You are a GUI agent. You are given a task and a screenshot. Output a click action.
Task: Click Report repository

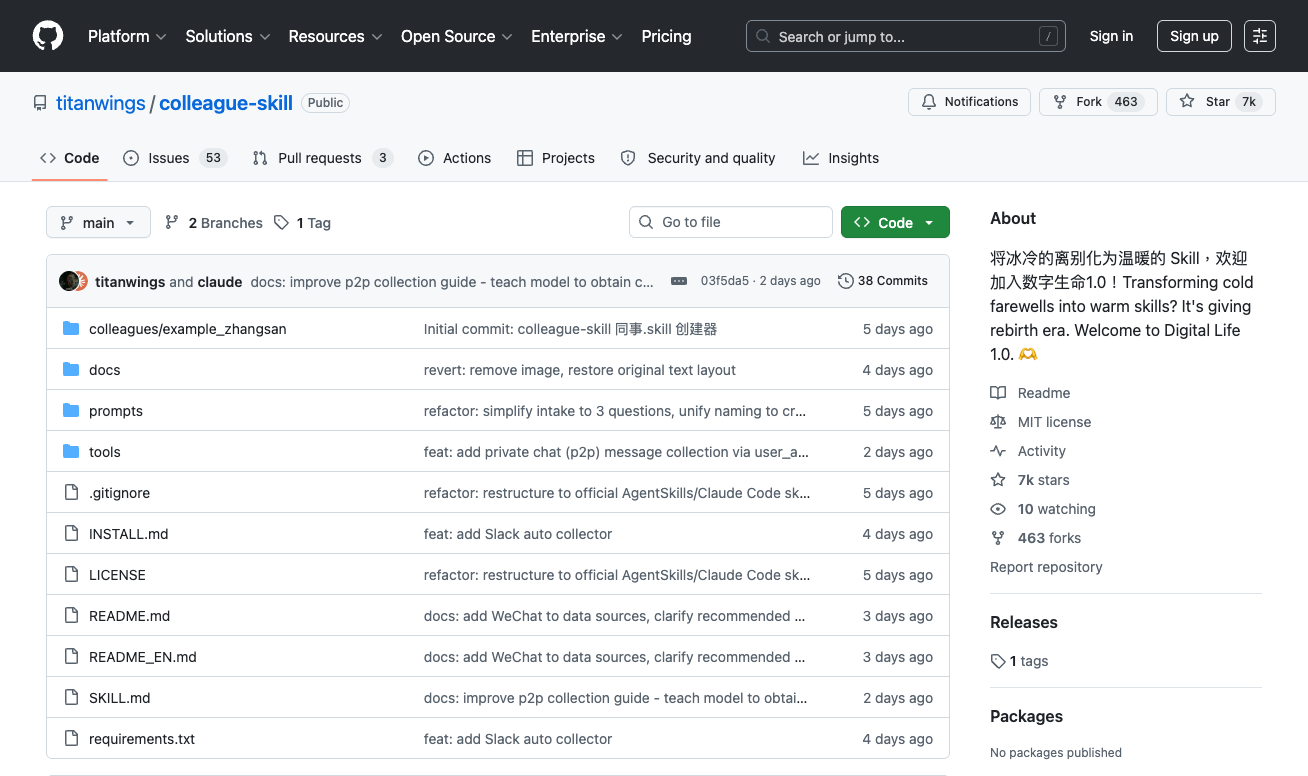(x=1046, y=567)
